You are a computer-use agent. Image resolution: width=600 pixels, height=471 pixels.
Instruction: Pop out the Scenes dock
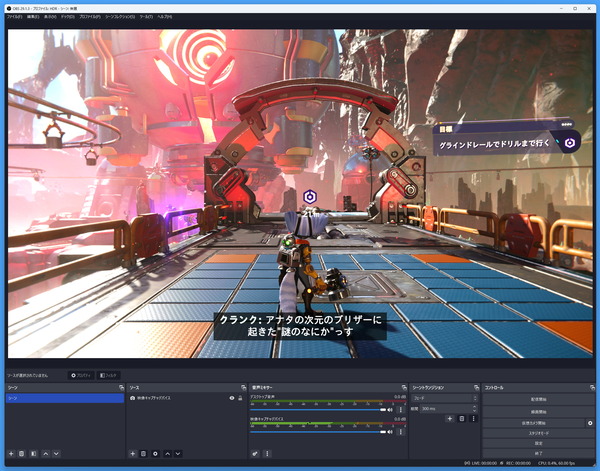pyautogui.click(x=121, y=388)
